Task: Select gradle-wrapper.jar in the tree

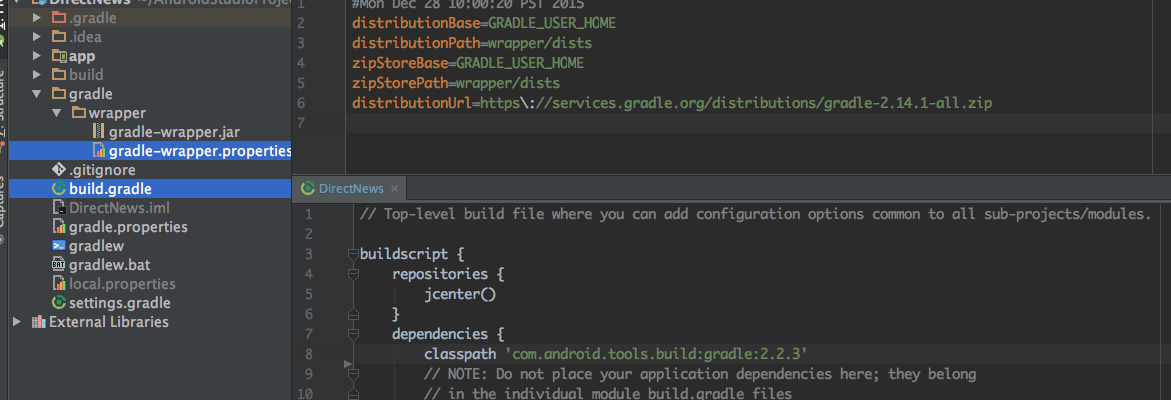Action: tap(174, 132)
